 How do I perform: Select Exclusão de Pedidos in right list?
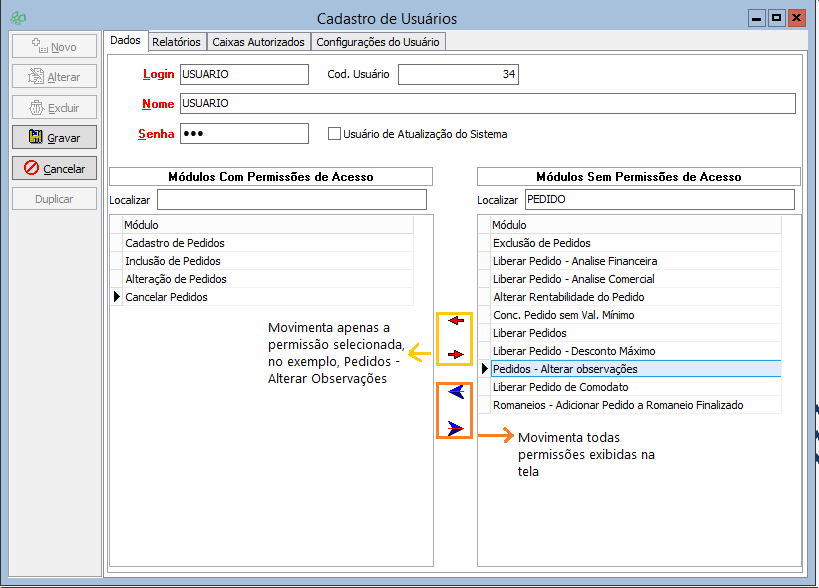(x=541, y=243)
